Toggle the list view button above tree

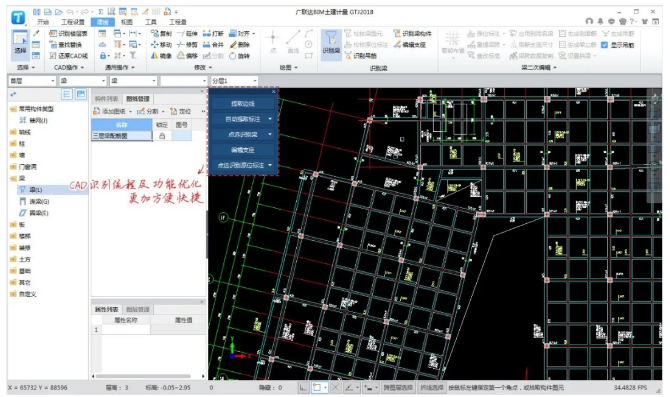tap(67, 94)
